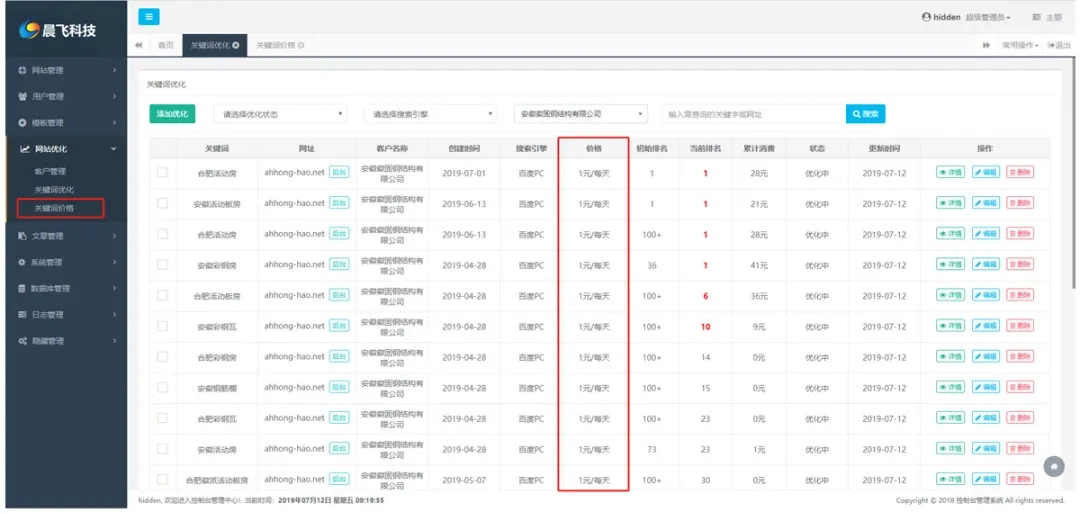This screenshot has width=1080, height=514.
Task: Switch to the 关键词价格 tab
Action: [279, 45]
